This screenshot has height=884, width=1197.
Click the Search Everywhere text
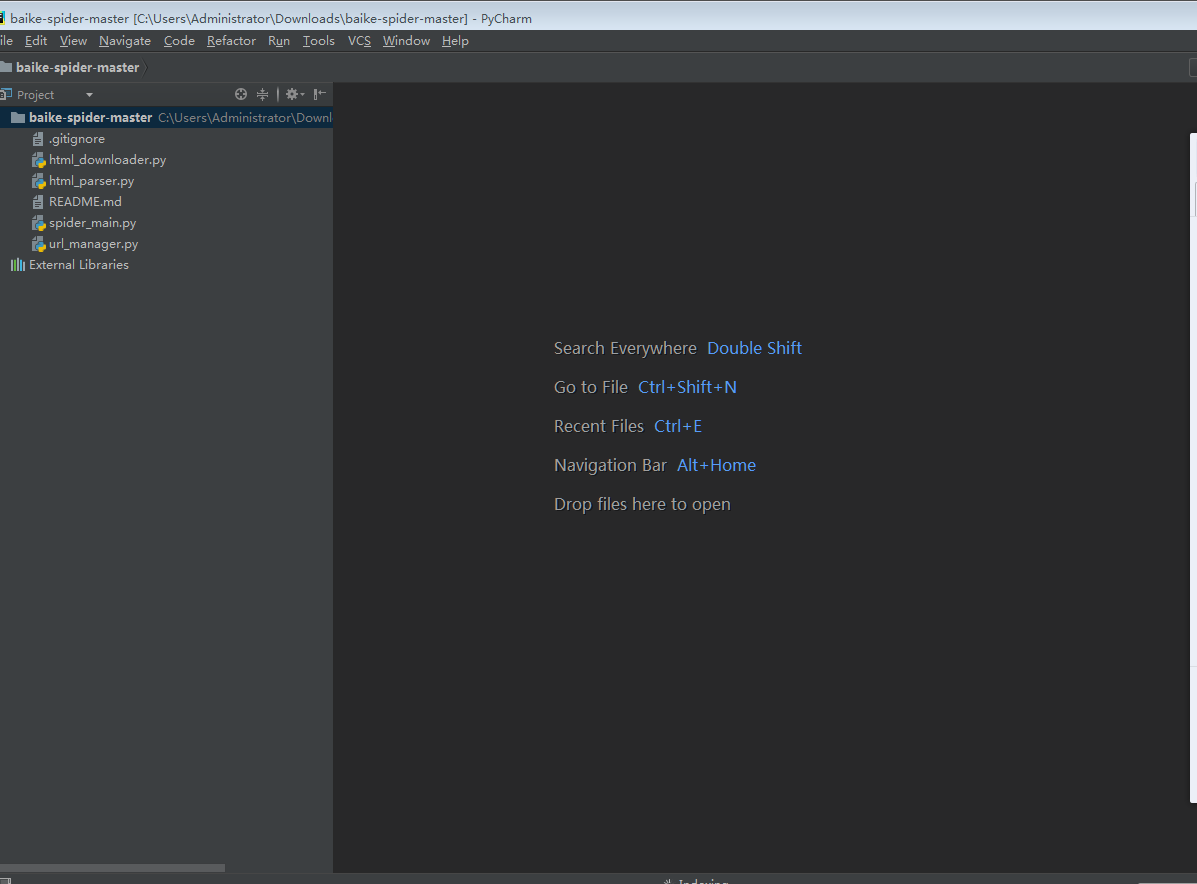tap(625, 349)
